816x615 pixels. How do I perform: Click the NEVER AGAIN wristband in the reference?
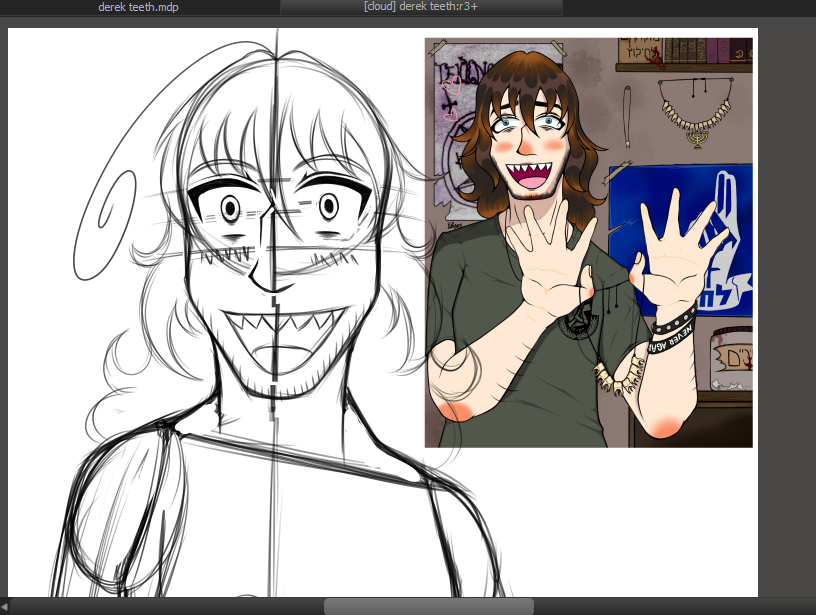click(x=673, y=332)
